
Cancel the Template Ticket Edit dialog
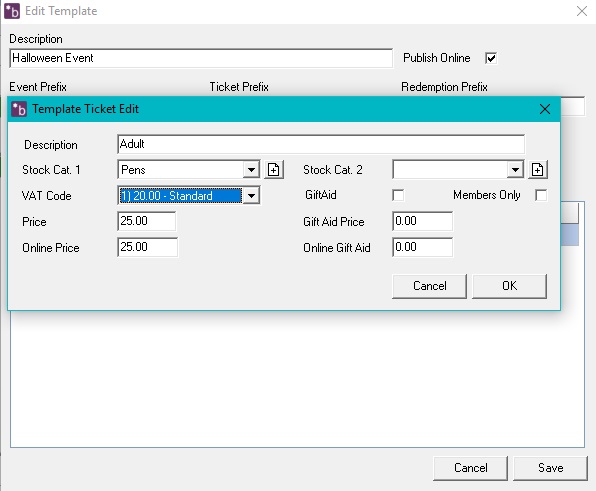[x=430, y=286]
